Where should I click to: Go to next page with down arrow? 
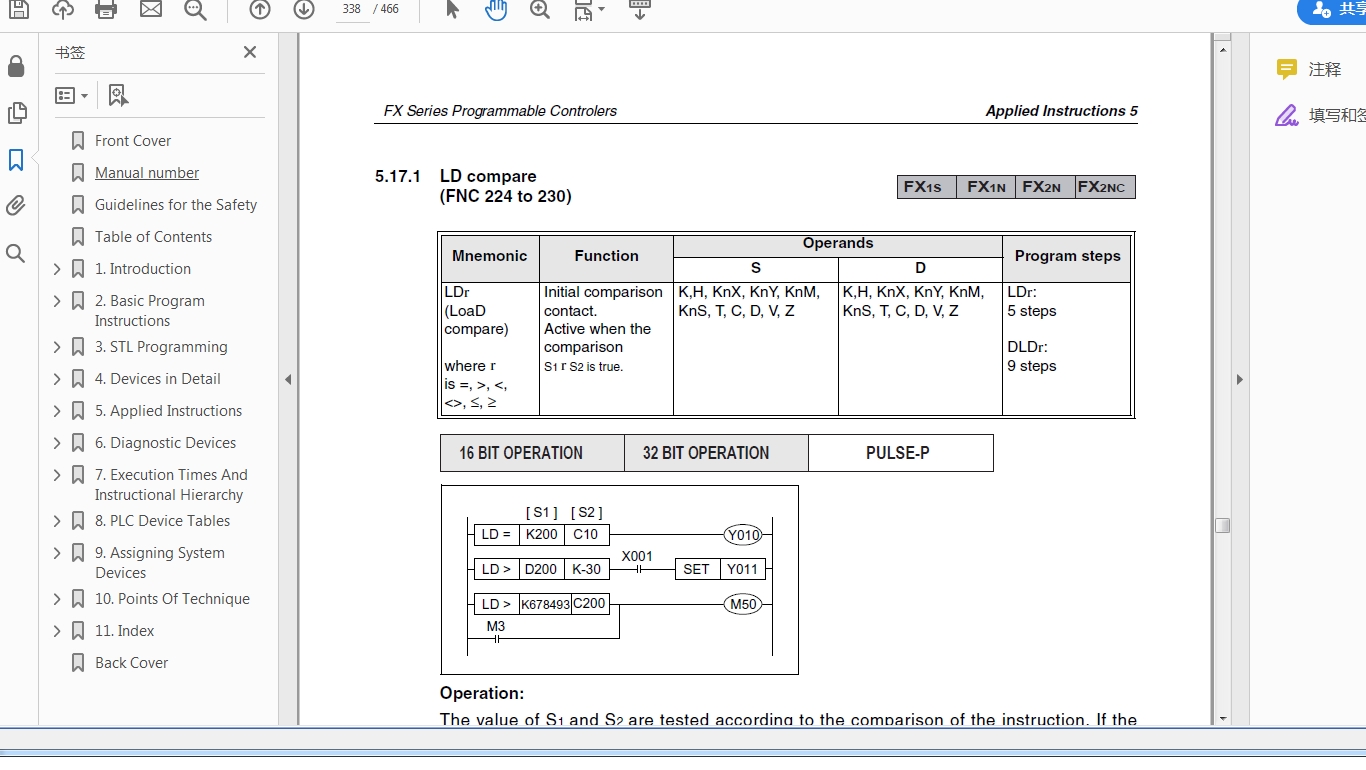(x=304, y=9)
